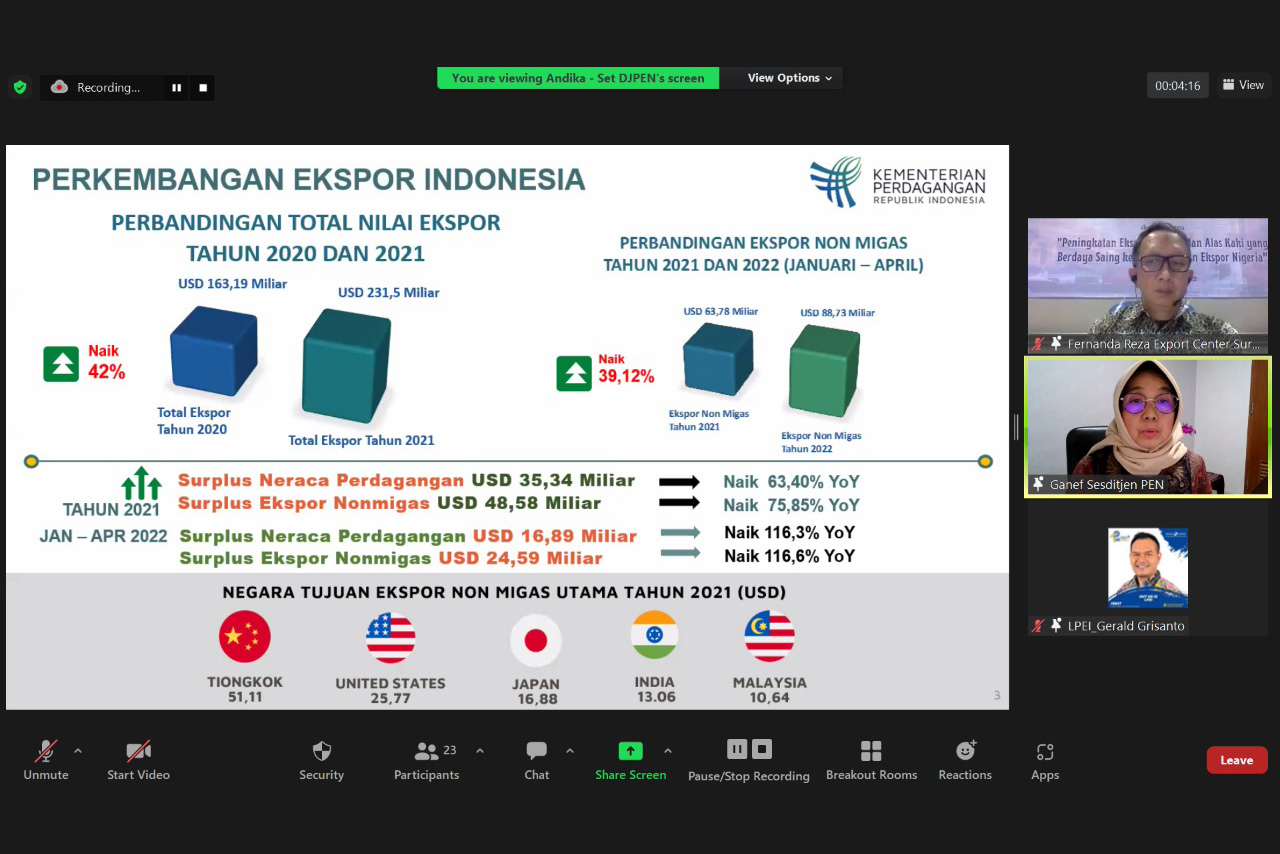Click the red Leave button

pyautogui.click(x=1236, y=760)
